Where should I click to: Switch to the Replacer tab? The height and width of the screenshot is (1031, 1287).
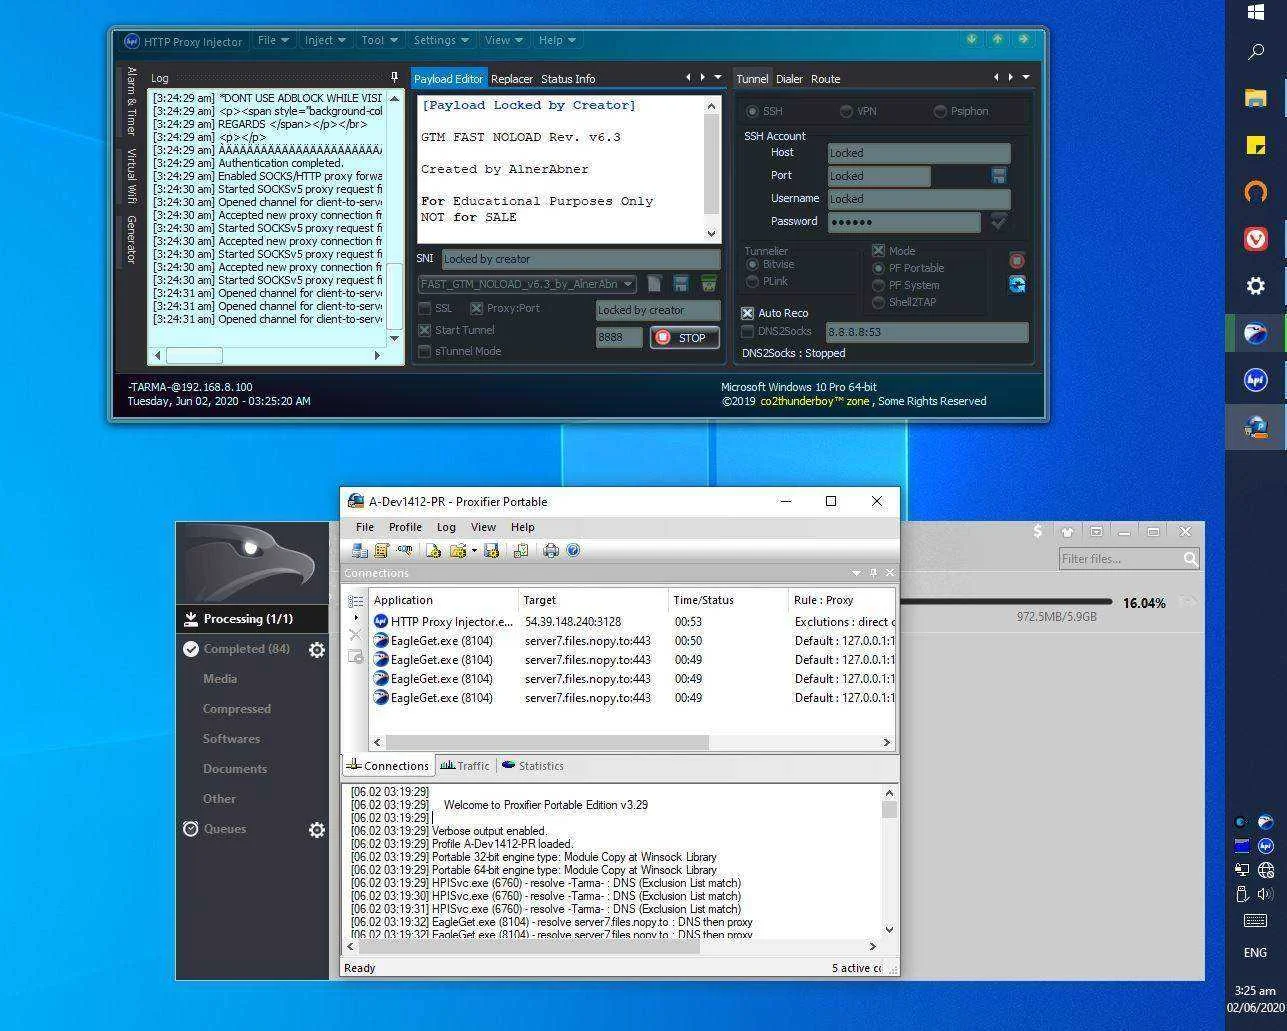pyautogui.click(x=512, y=79)
